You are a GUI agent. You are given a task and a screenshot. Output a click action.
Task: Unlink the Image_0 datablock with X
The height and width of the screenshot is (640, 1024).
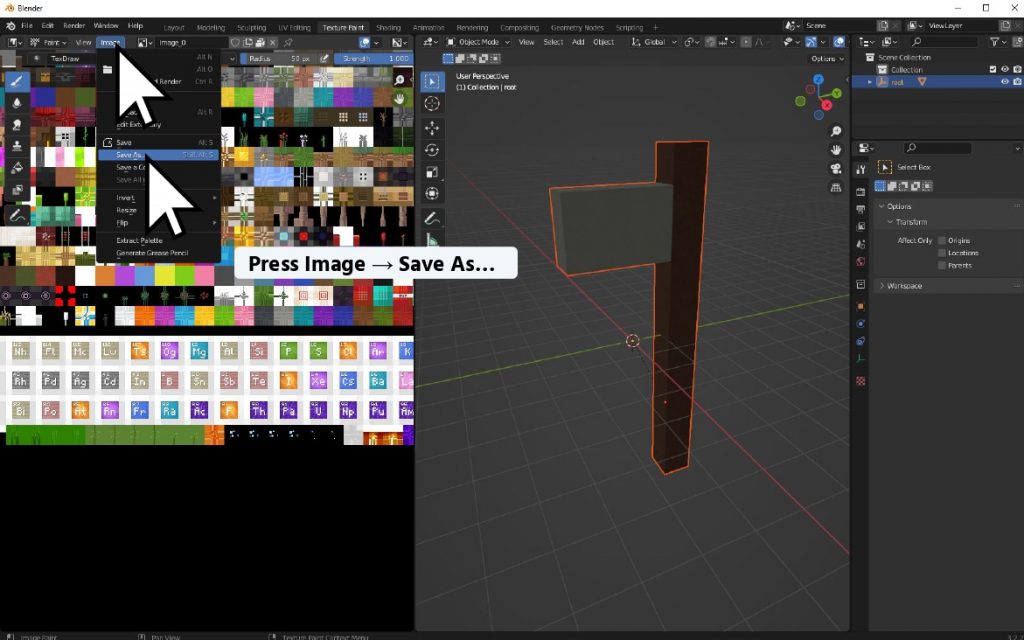273,42
